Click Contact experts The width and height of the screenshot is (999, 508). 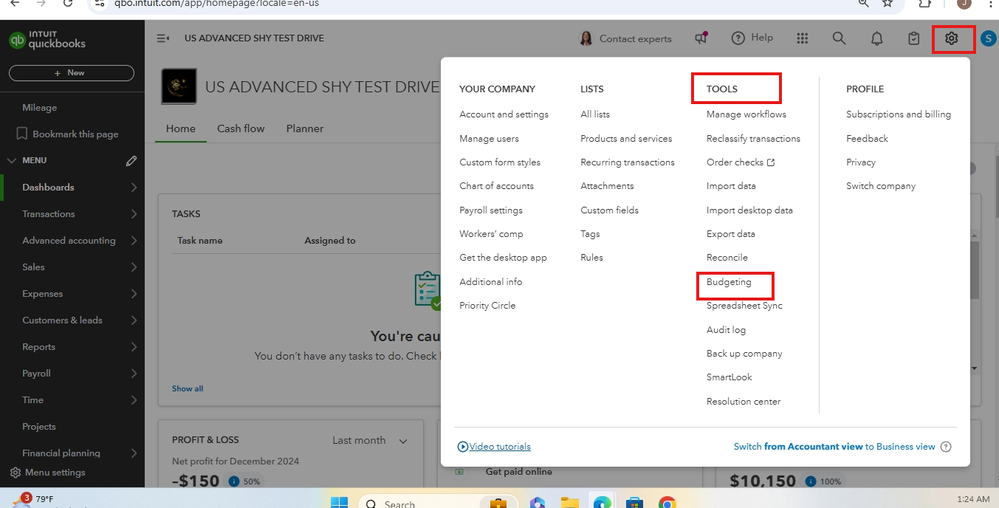point(626,38)
